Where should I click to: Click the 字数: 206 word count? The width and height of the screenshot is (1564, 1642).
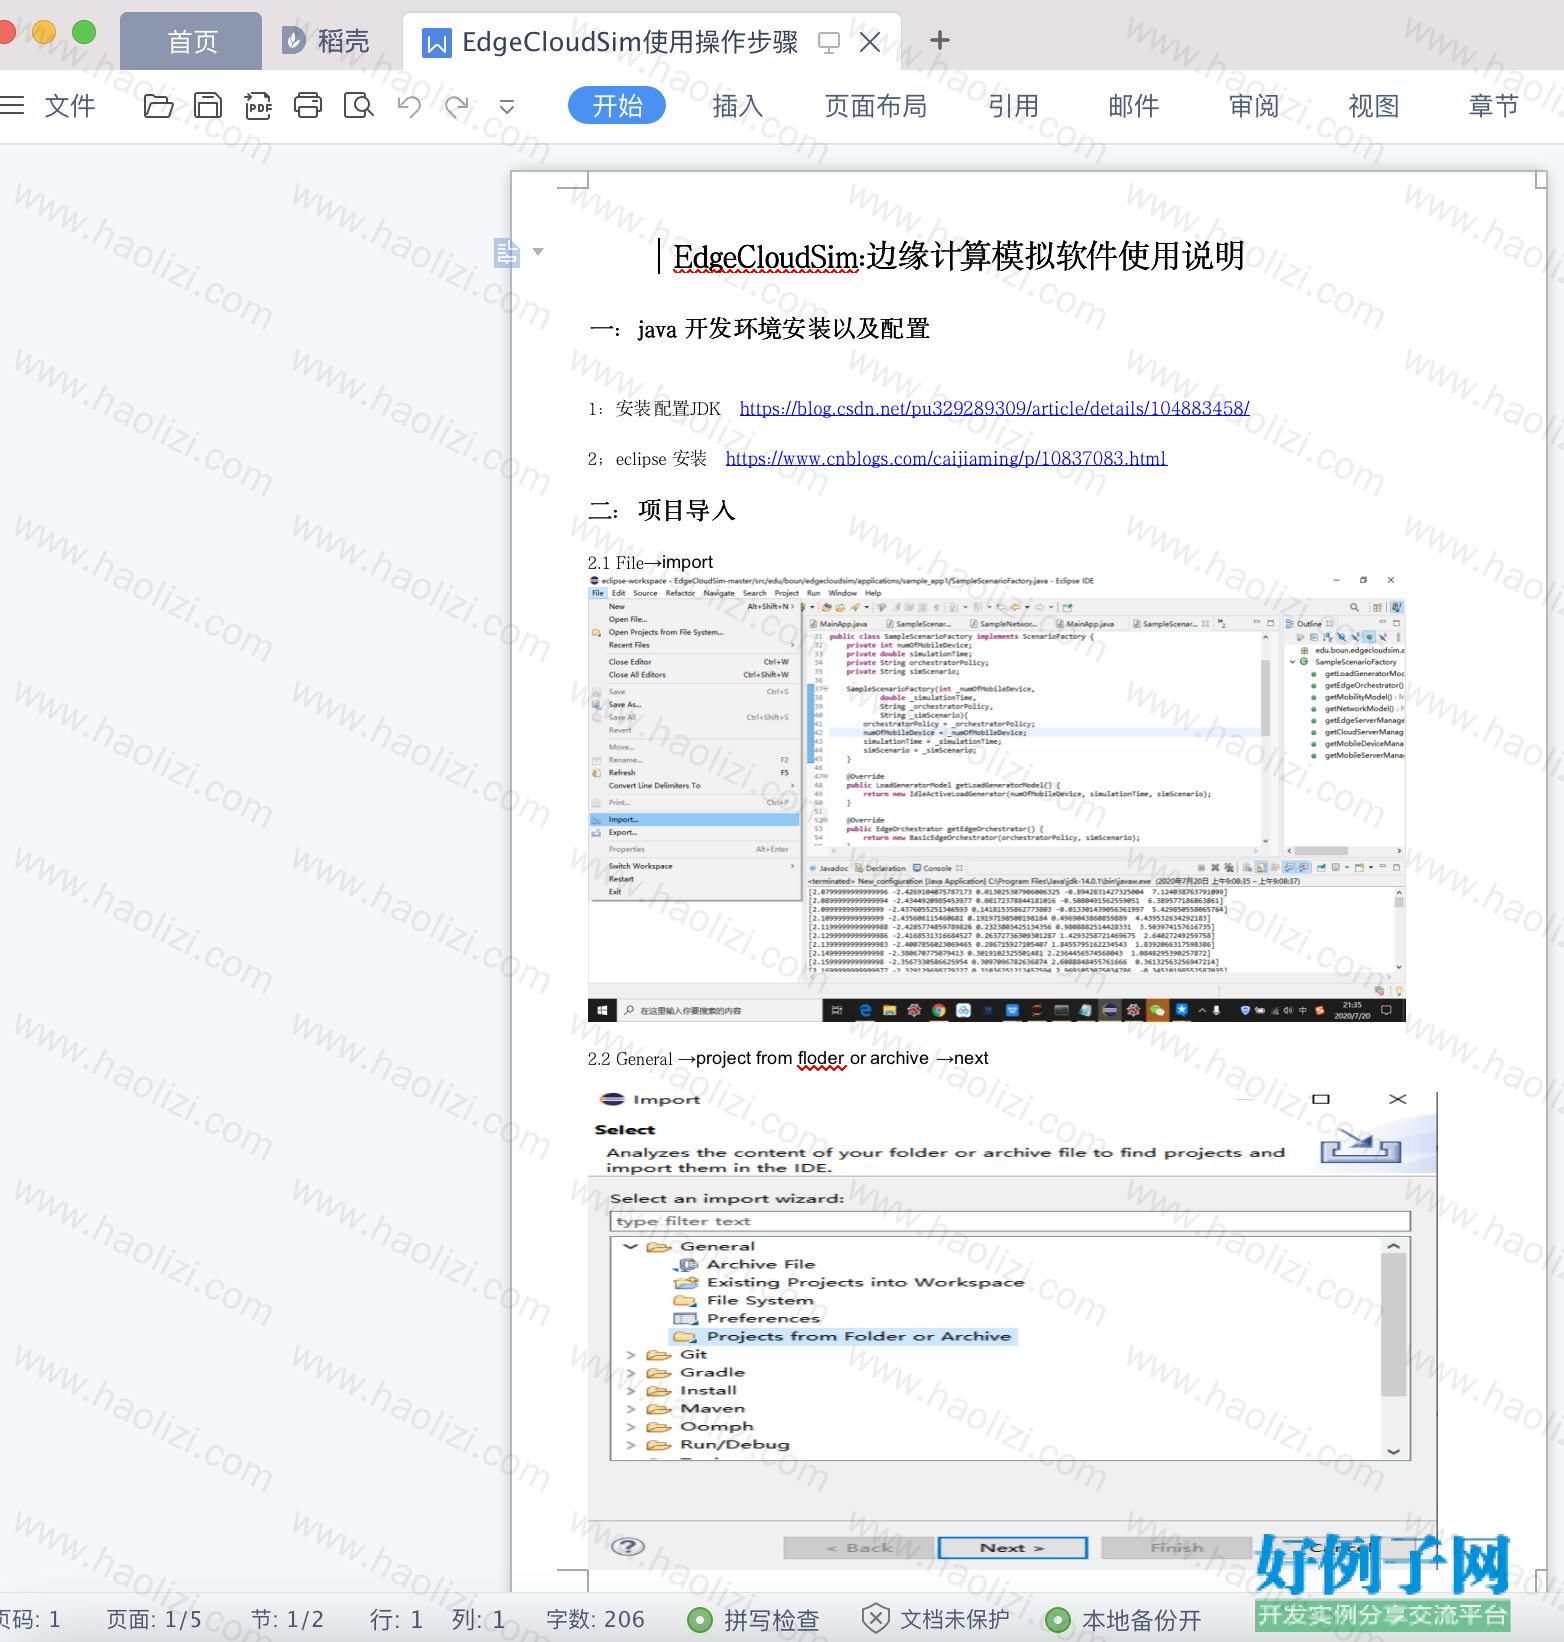tap(595, 1619)
